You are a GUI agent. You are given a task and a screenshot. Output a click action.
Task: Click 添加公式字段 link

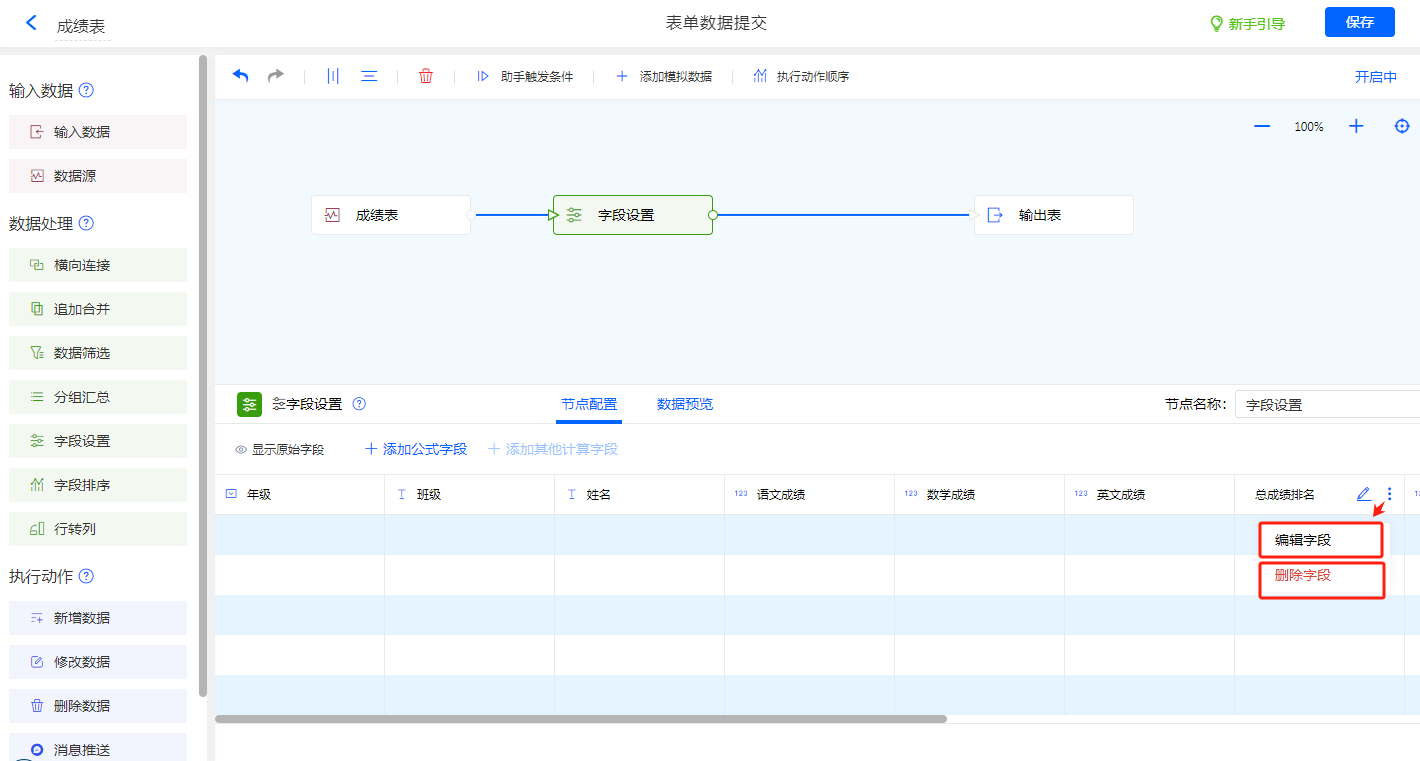(416, 450)
